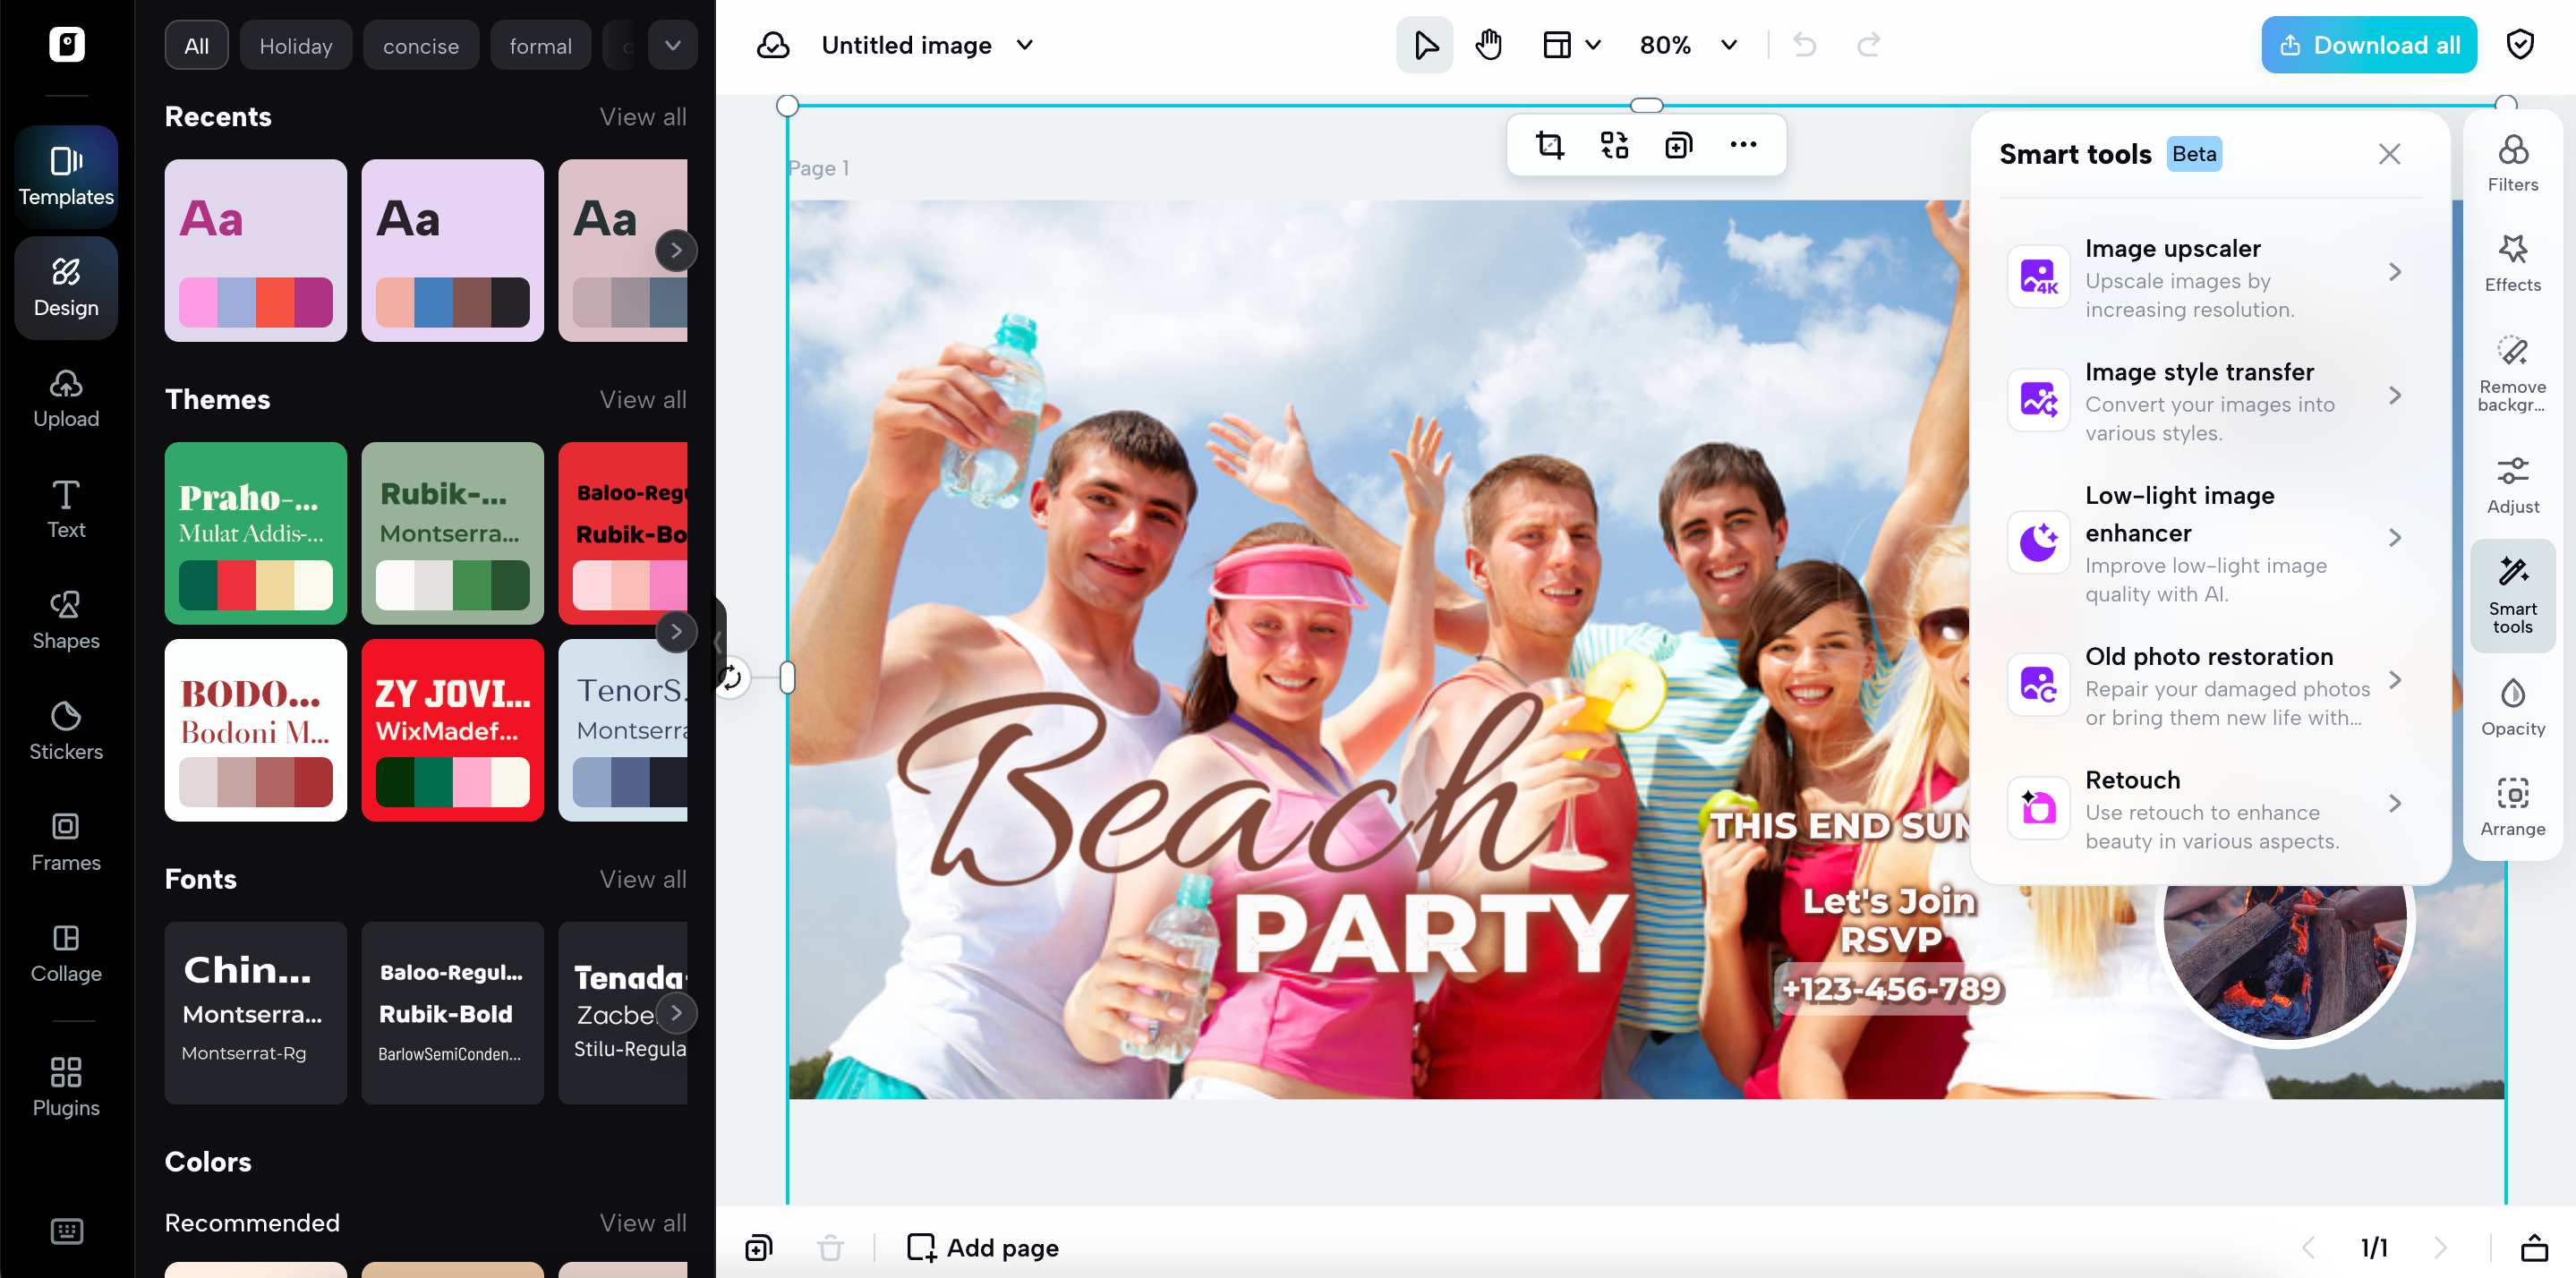This screenshot has width=2576, height=1278.
Task: Click the Download all button
Action: [2369, 44]
